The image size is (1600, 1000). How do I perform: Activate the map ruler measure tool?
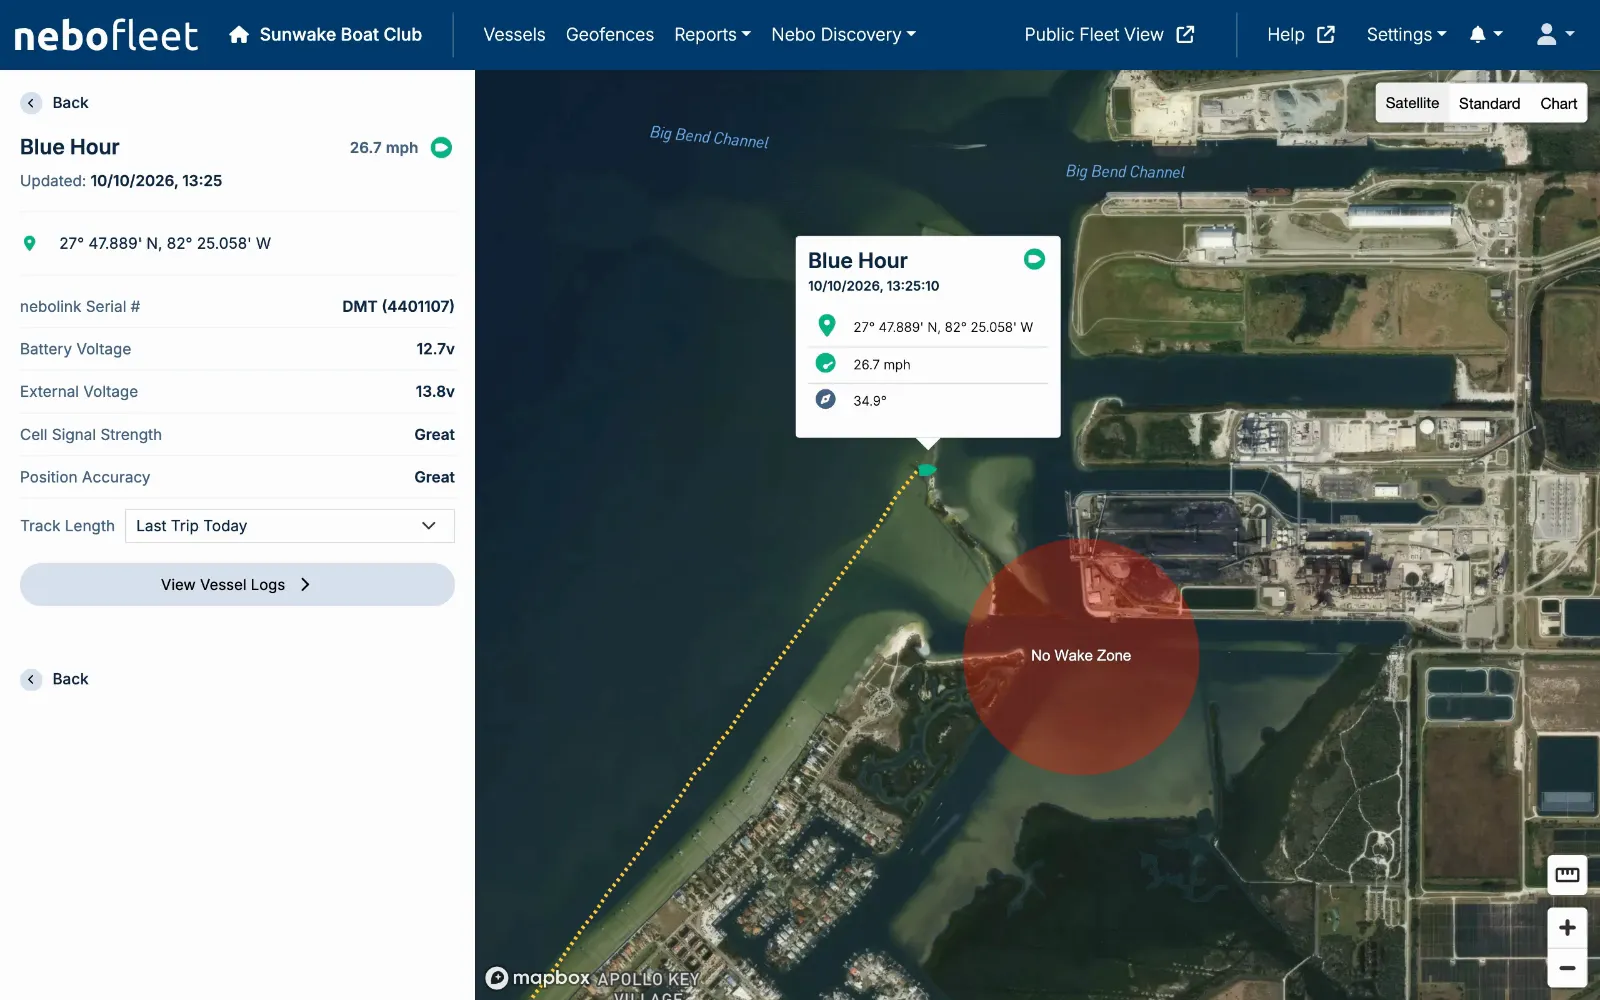tap(1567, 875)
